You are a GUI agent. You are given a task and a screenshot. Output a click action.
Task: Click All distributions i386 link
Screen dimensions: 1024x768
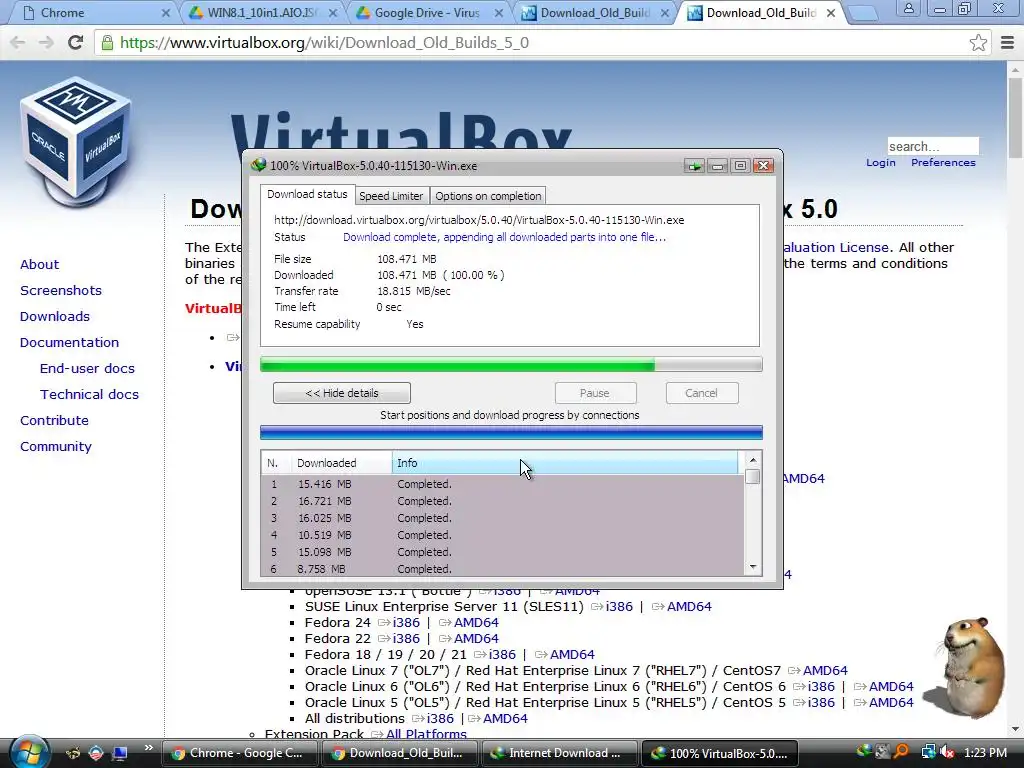coord(440,718)
